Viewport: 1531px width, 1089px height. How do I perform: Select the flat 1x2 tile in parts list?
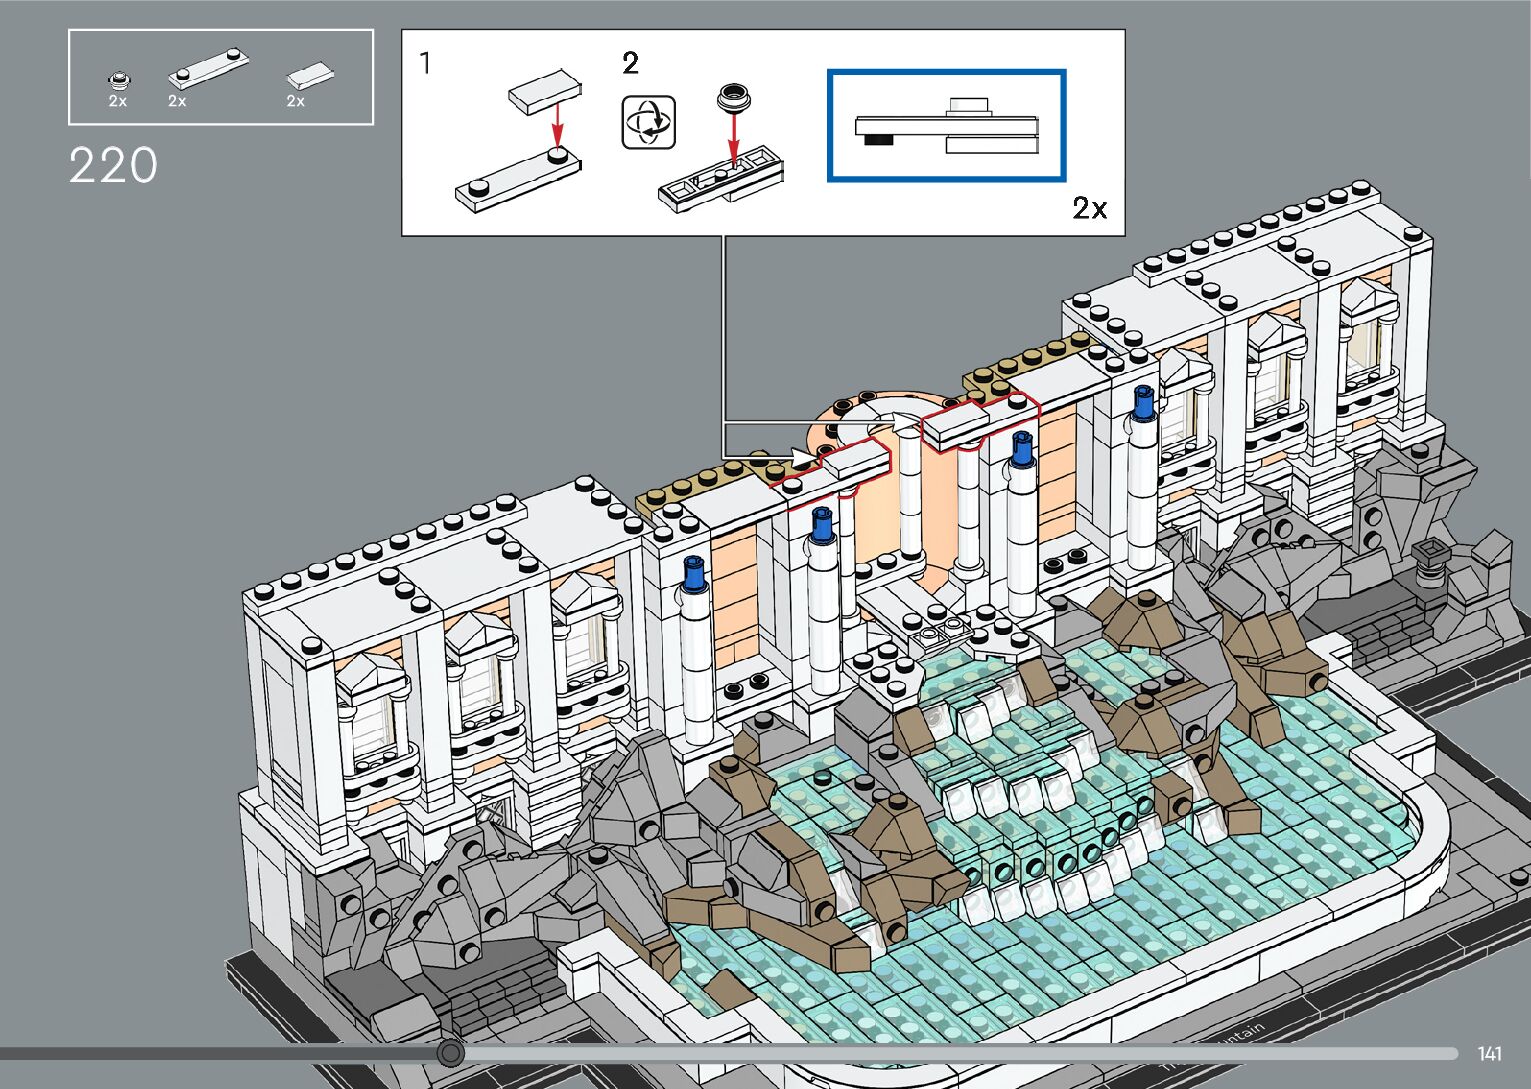[x=309, y=77]
